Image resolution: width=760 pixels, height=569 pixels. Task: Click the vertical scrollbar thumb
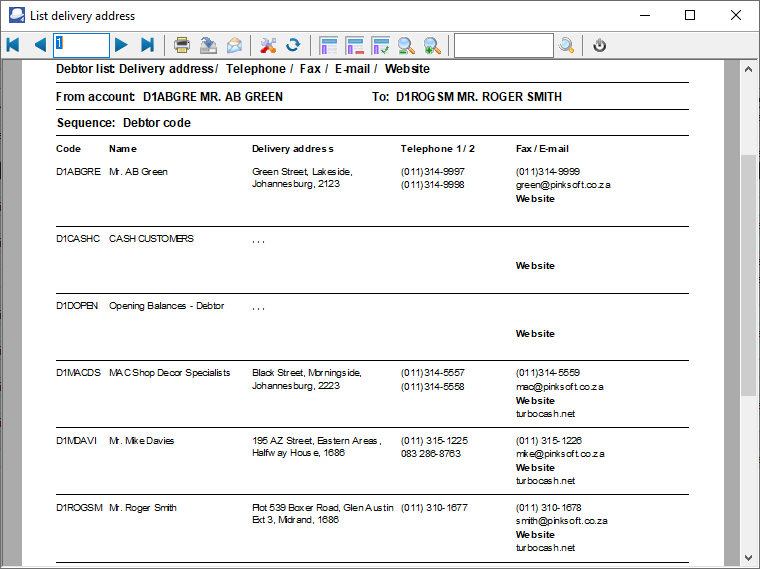748,274
